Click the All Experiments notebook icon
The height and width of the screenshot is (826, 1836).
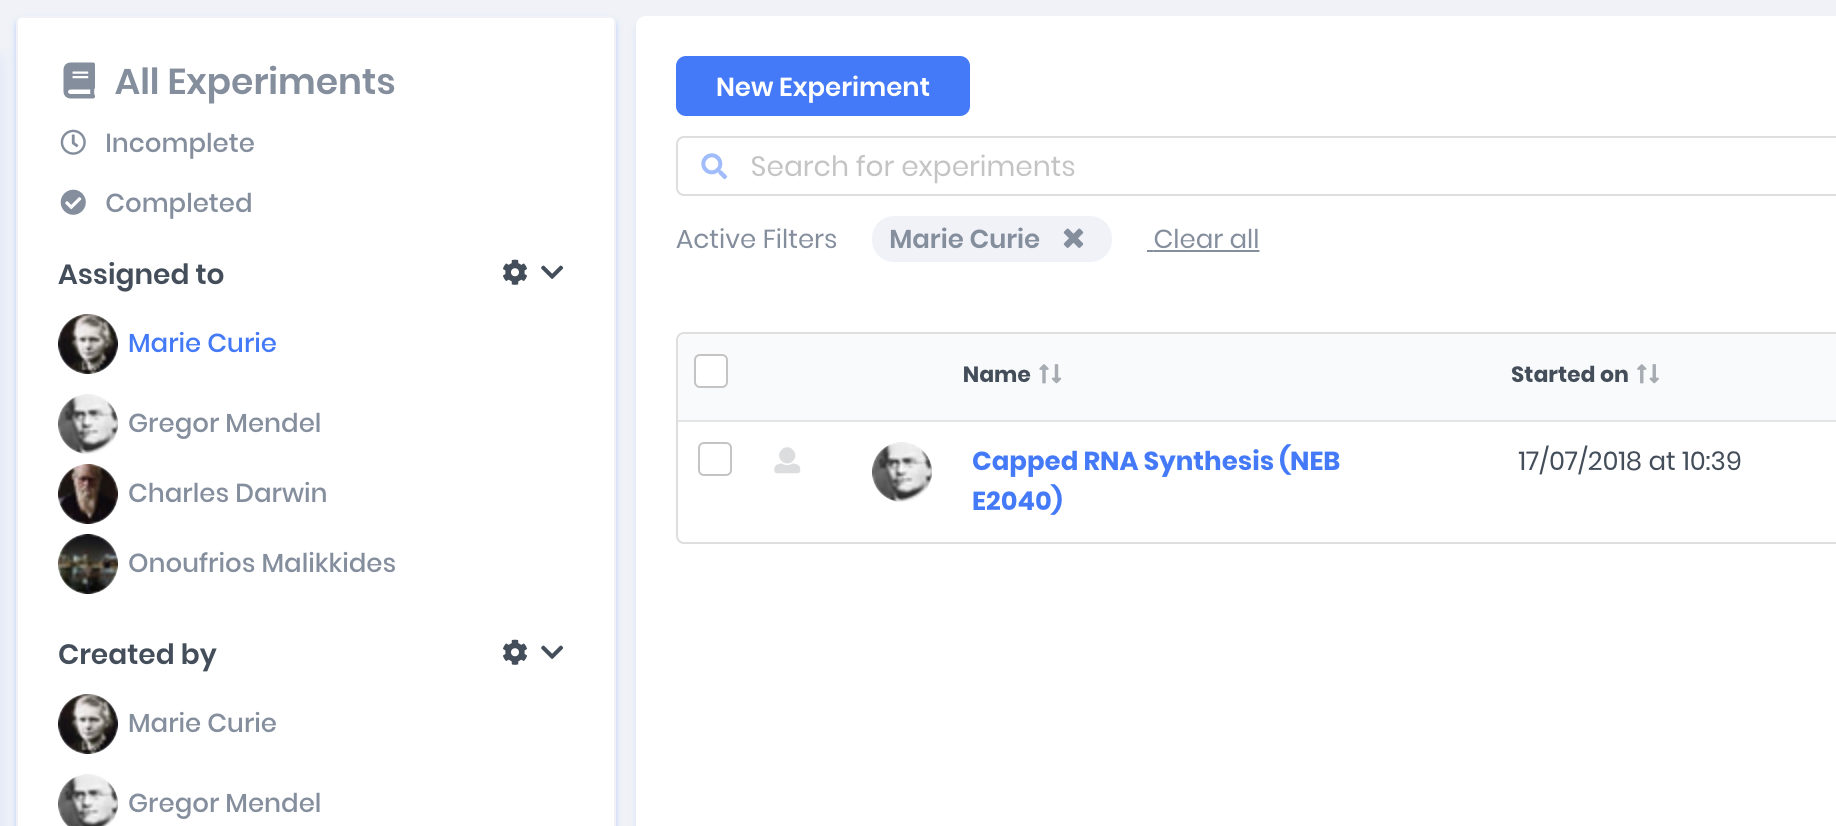(x=79, y=81)
